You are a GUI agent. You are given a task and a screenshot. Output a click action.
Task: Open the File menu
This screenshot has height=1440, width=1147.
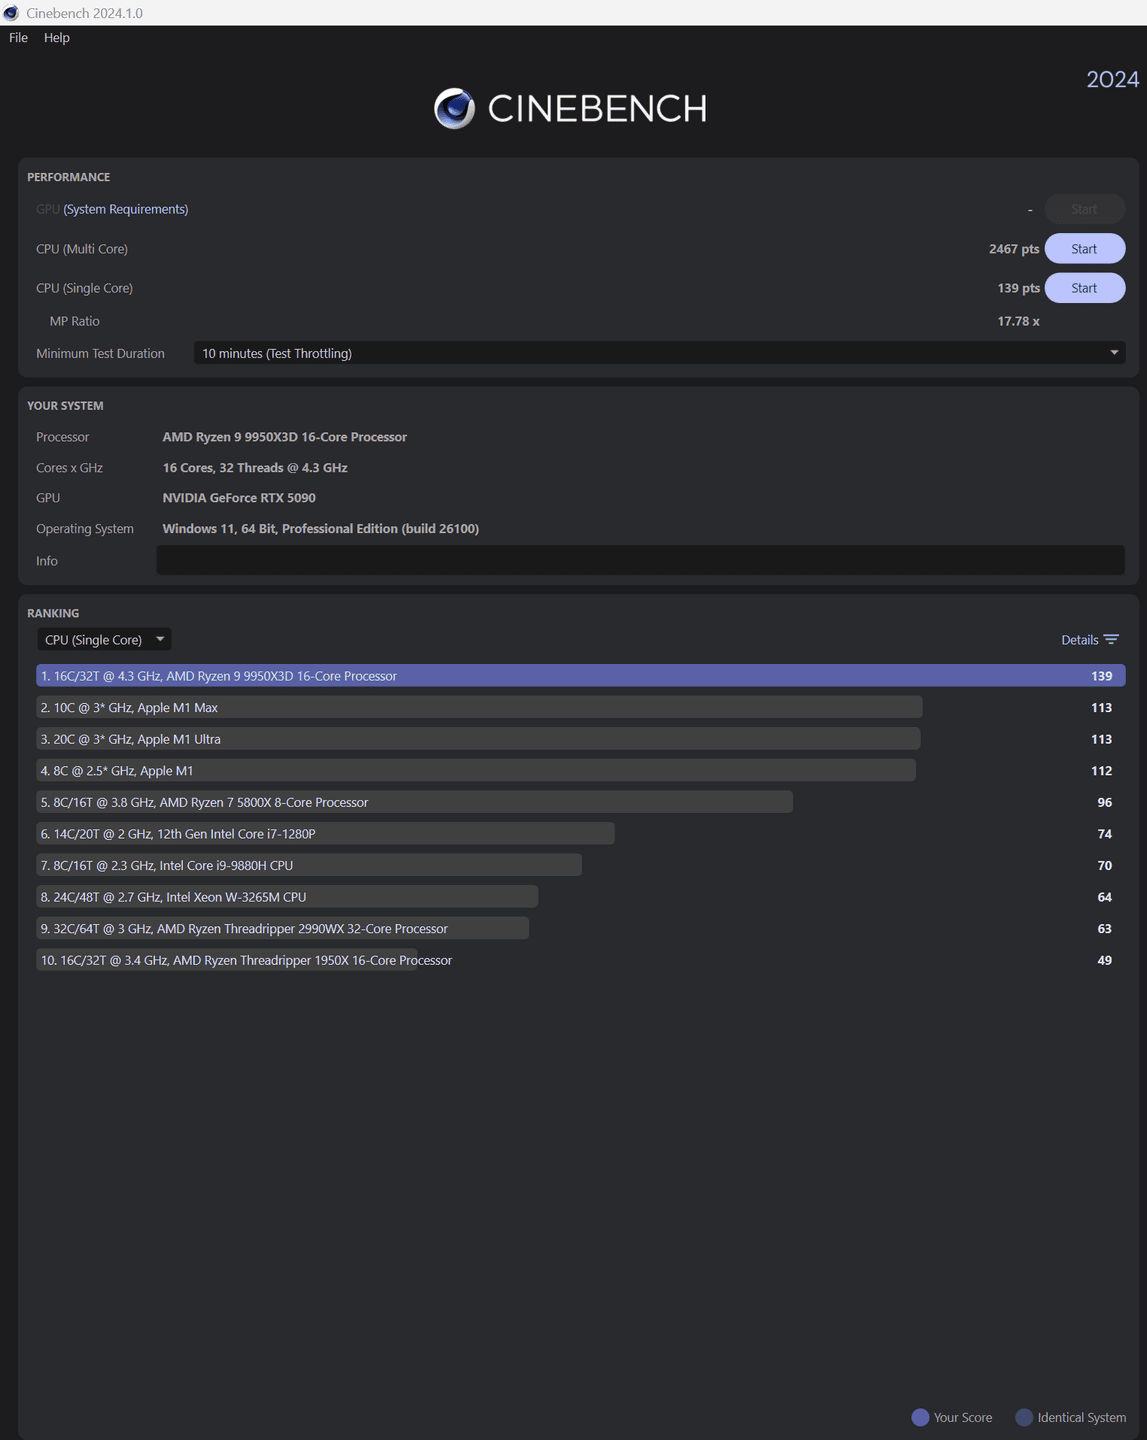(x=18, y=38)
